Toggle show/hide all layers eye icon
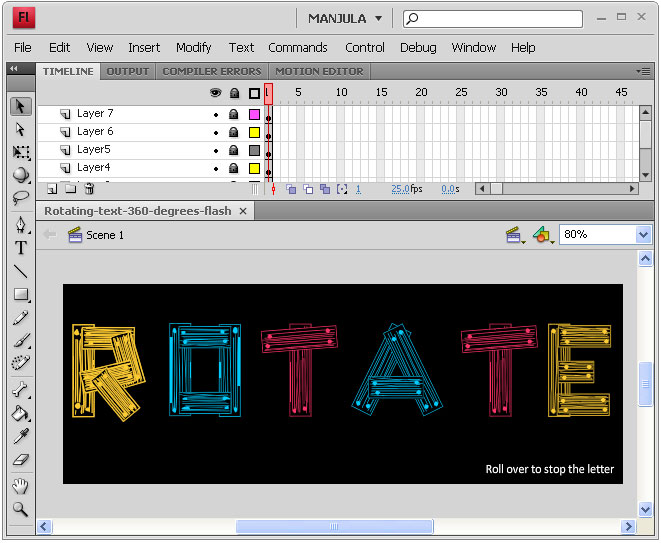Viewport: 661px width, 543px height. click(215, 93)
